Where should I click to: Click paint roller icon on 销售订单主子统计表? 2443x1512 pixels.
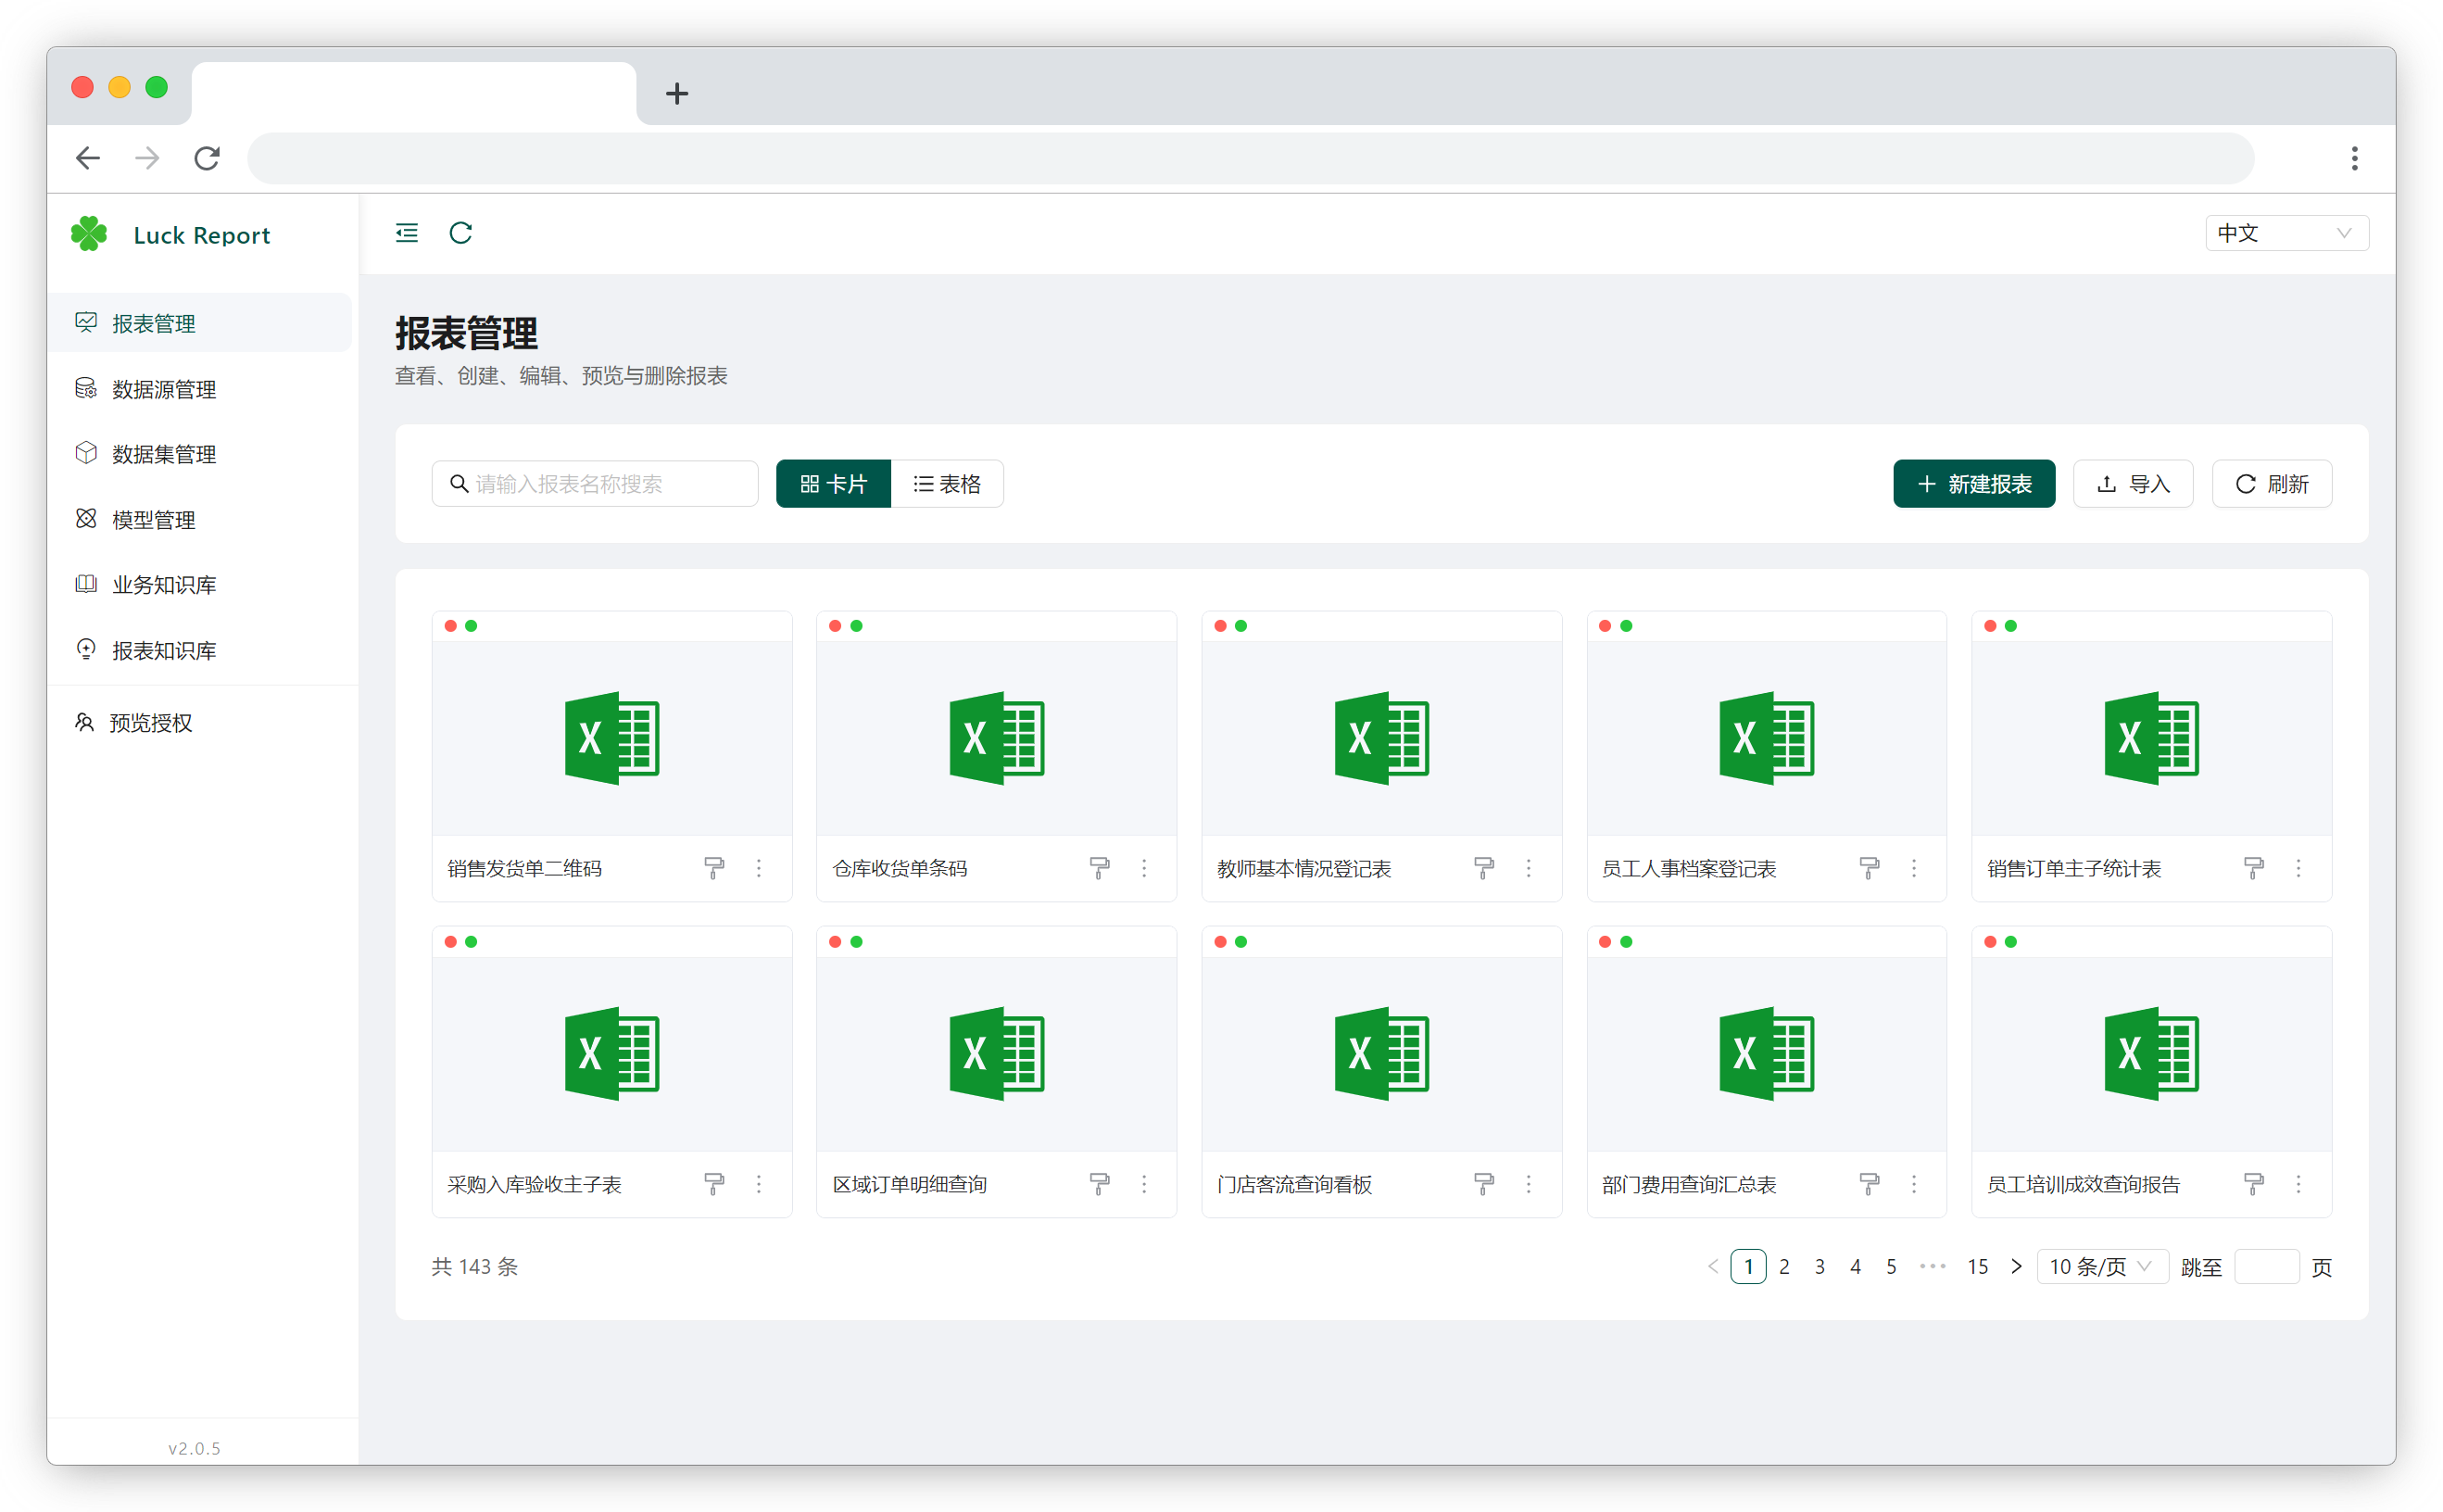pos(2254,868)
